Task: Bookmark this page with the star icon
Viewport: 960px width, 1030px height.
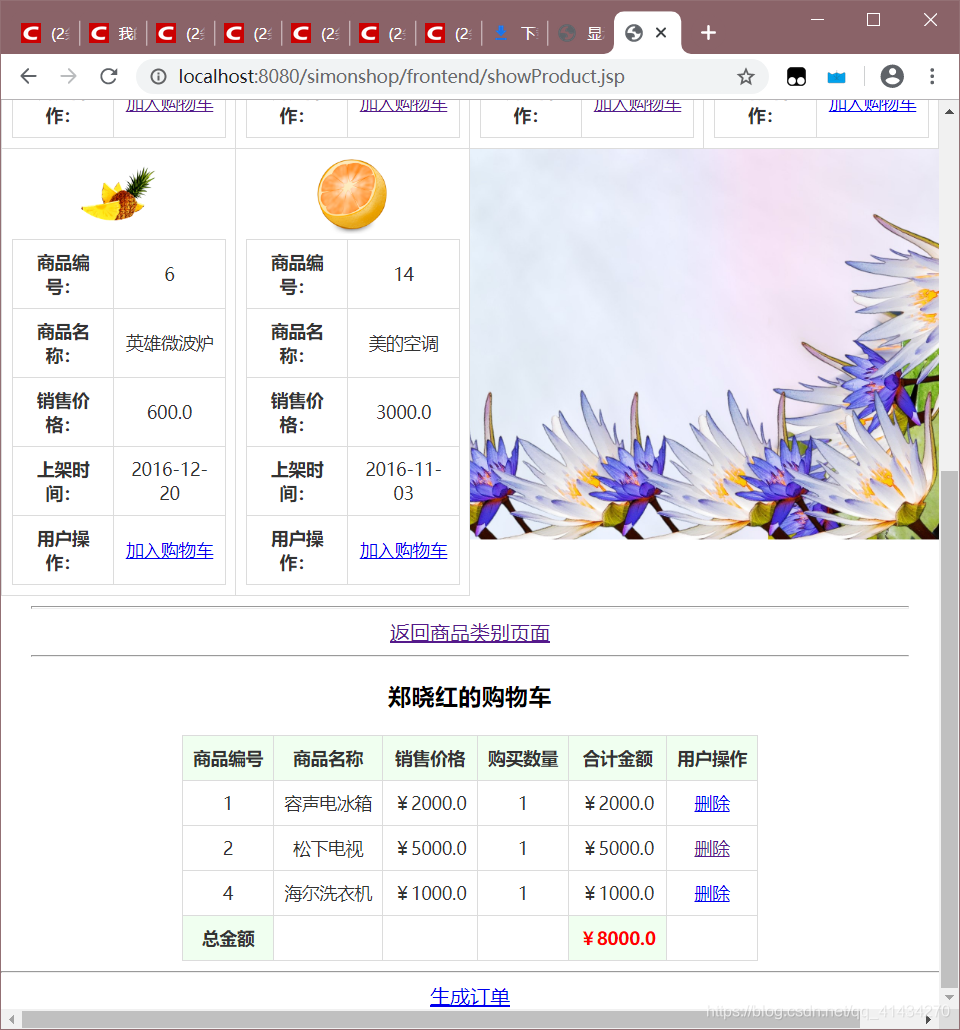Action: (x=745, y=77)
